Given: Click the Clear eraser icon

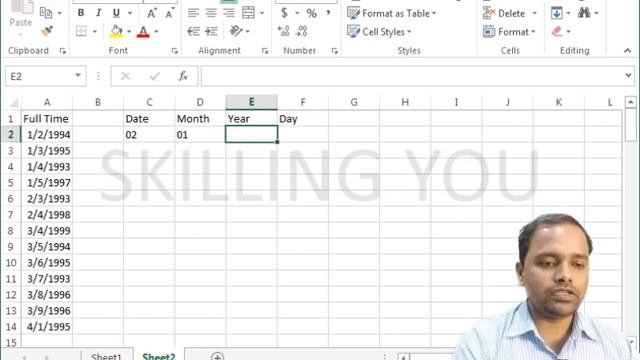Looking at the screenshot, I should [557, 31].
